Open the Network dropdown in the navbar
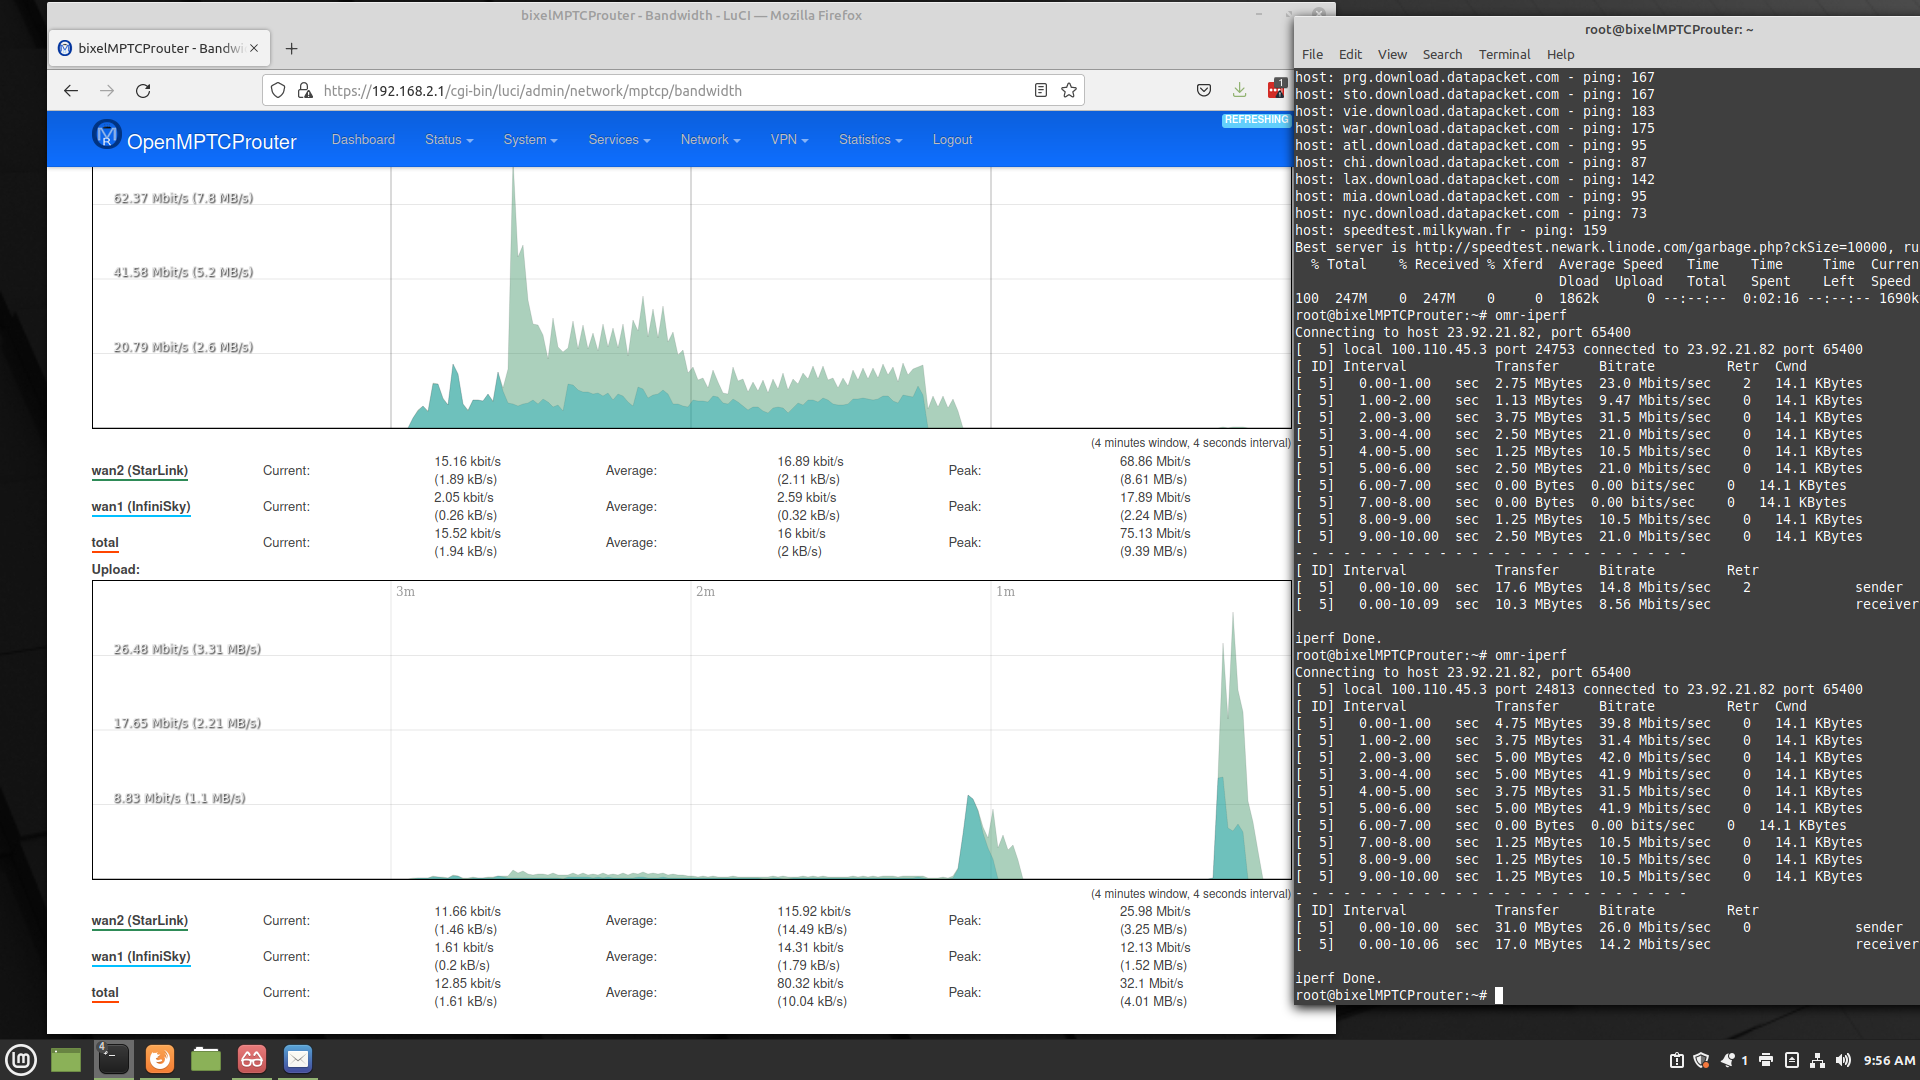Viewport: 1920px width, 1080px height. click(710, 140)
